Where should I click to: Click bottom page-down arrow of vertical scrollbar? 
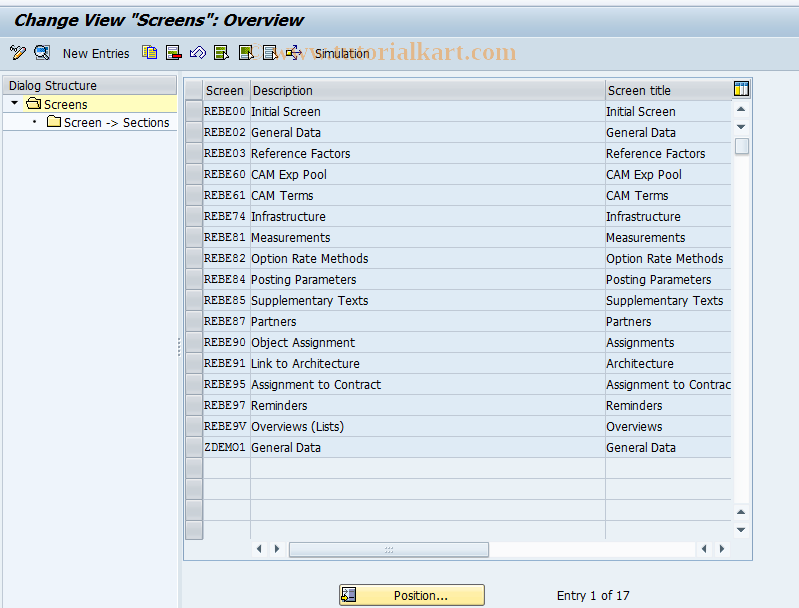pos(741,530)
